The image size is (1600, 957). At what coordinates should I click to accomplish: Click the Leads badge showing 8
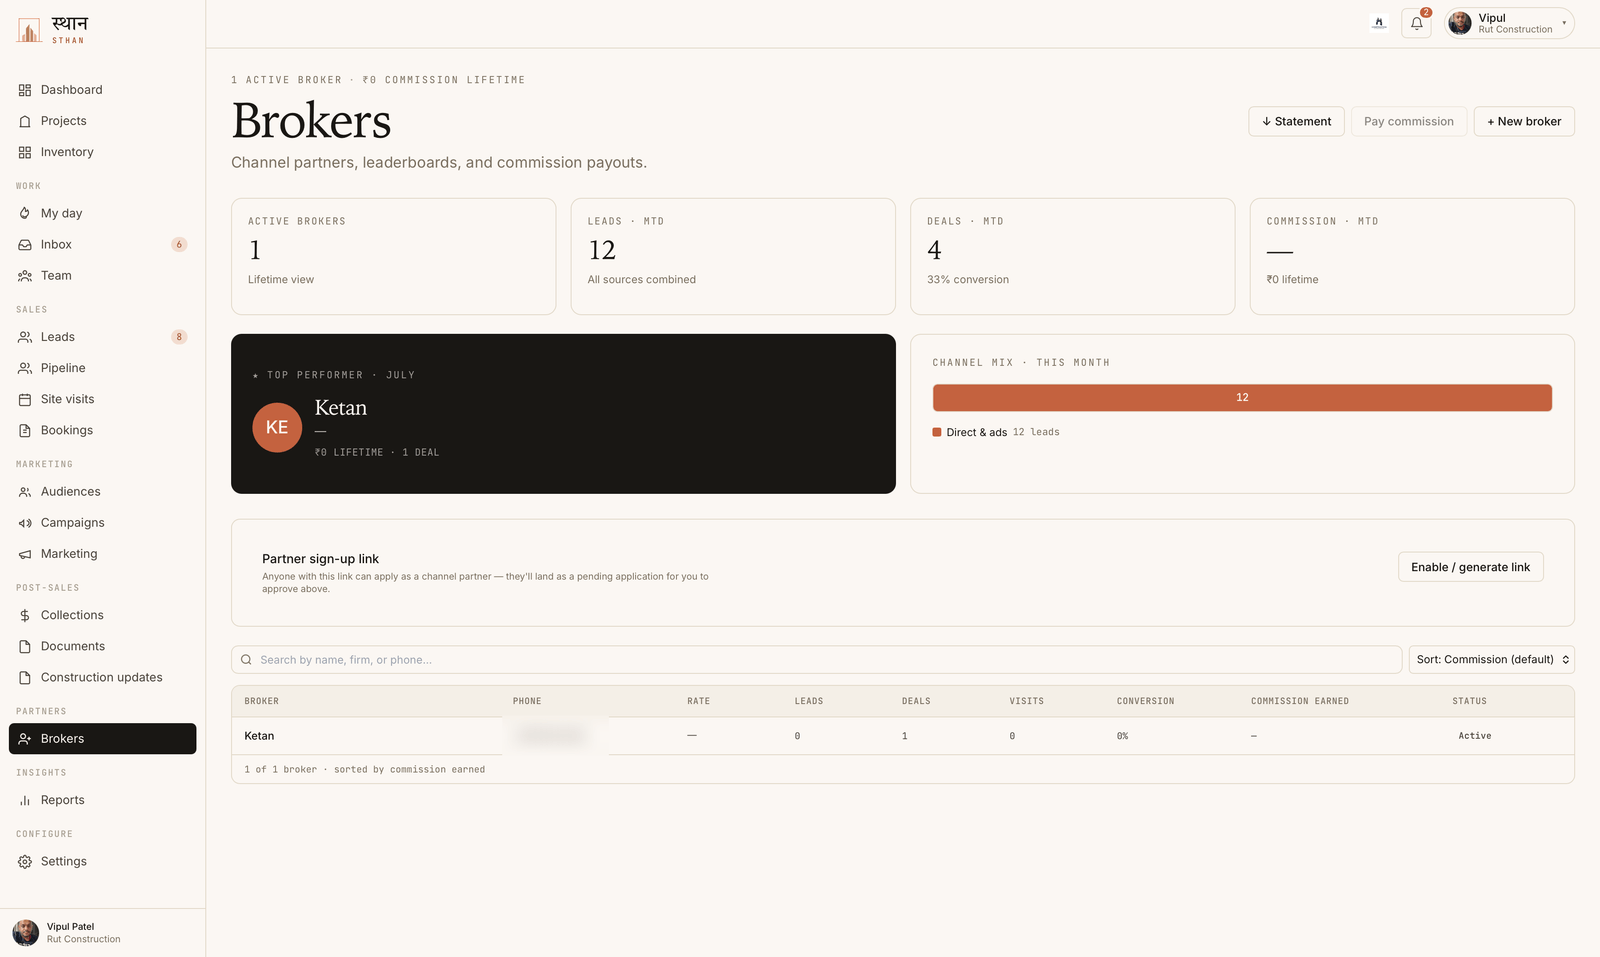pos(179,337)
